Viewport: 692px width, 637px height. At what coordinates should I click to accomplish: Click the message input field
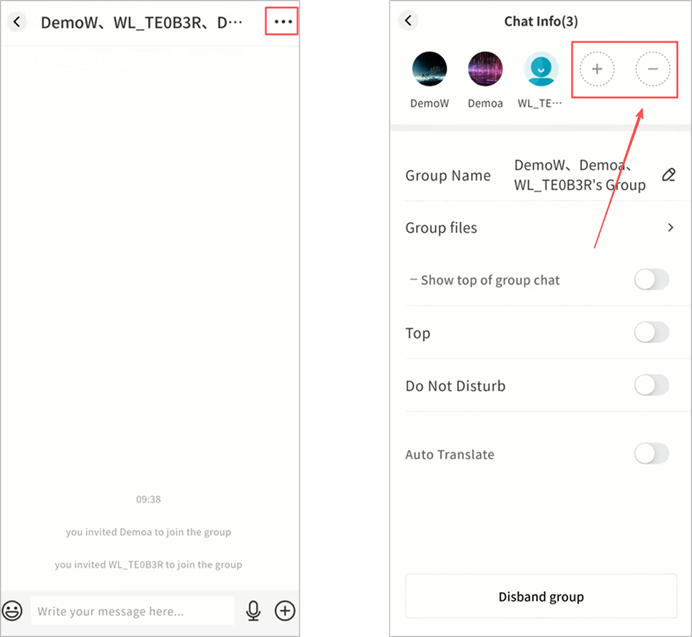coord(132,610)
